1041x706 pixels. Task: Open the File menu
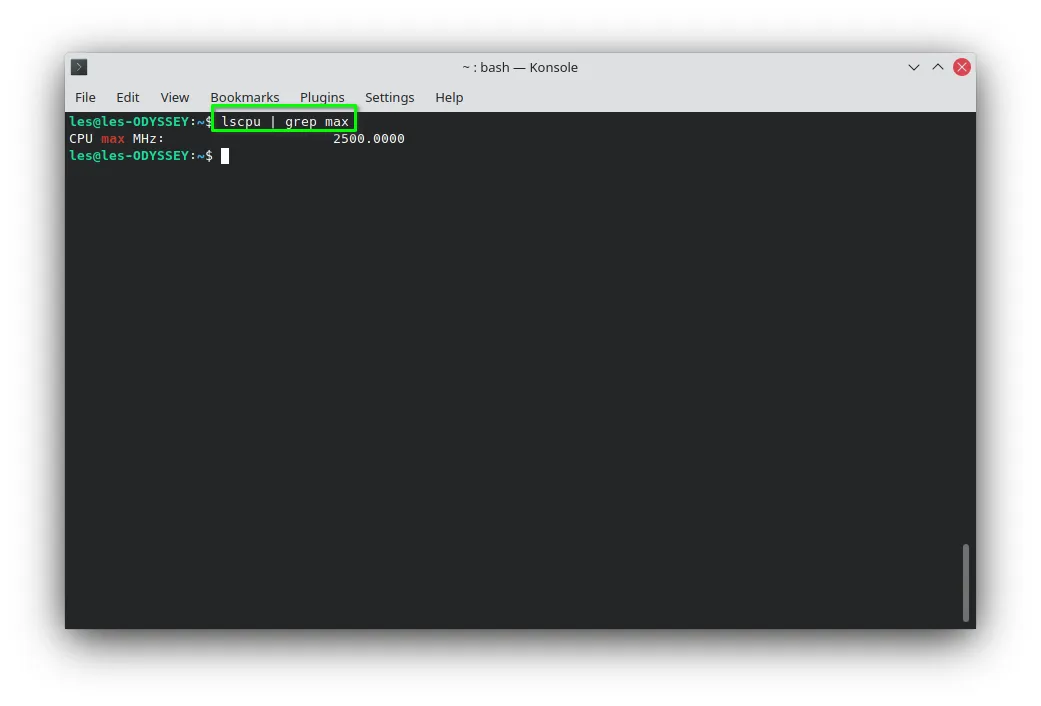(85, 98)
